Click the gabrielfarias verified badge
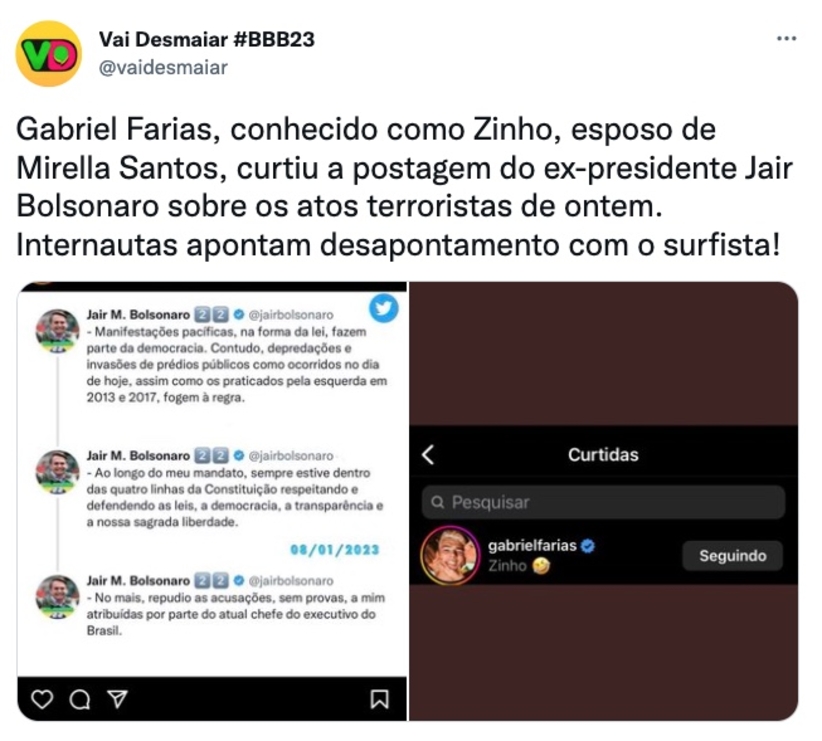The width and height of the screenshot is (822, 741). point(588,546)
